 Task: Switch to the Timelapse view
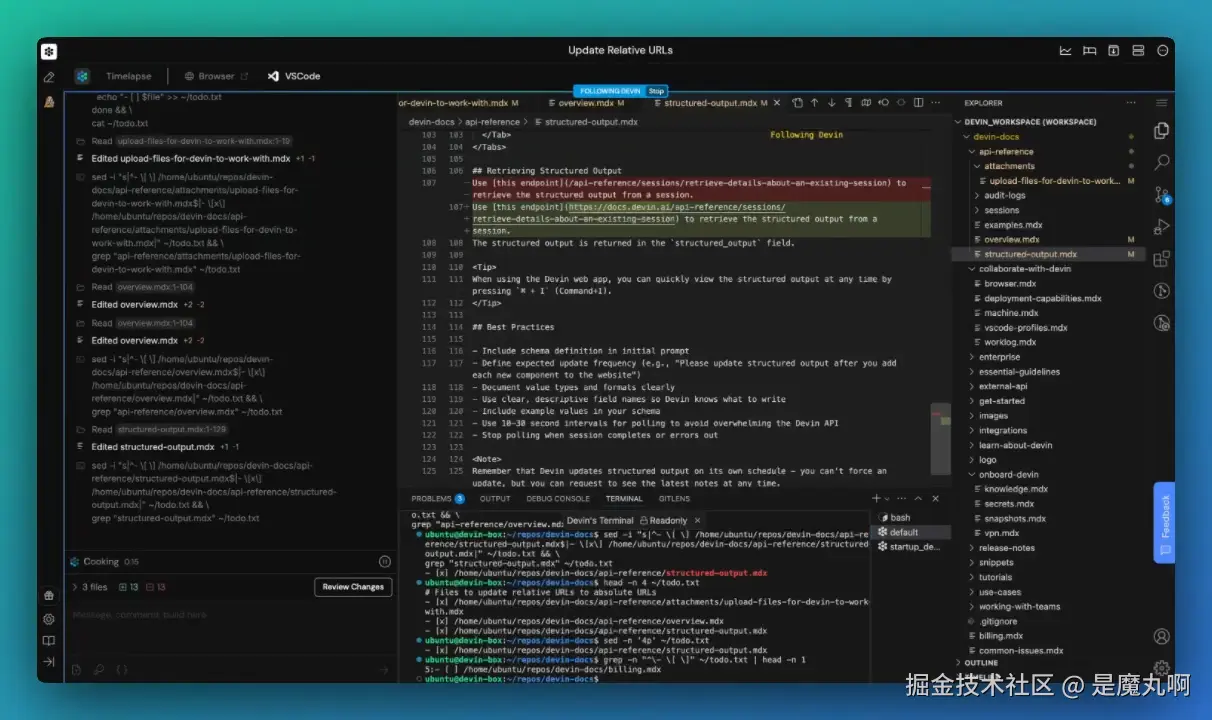coord(129,76)
